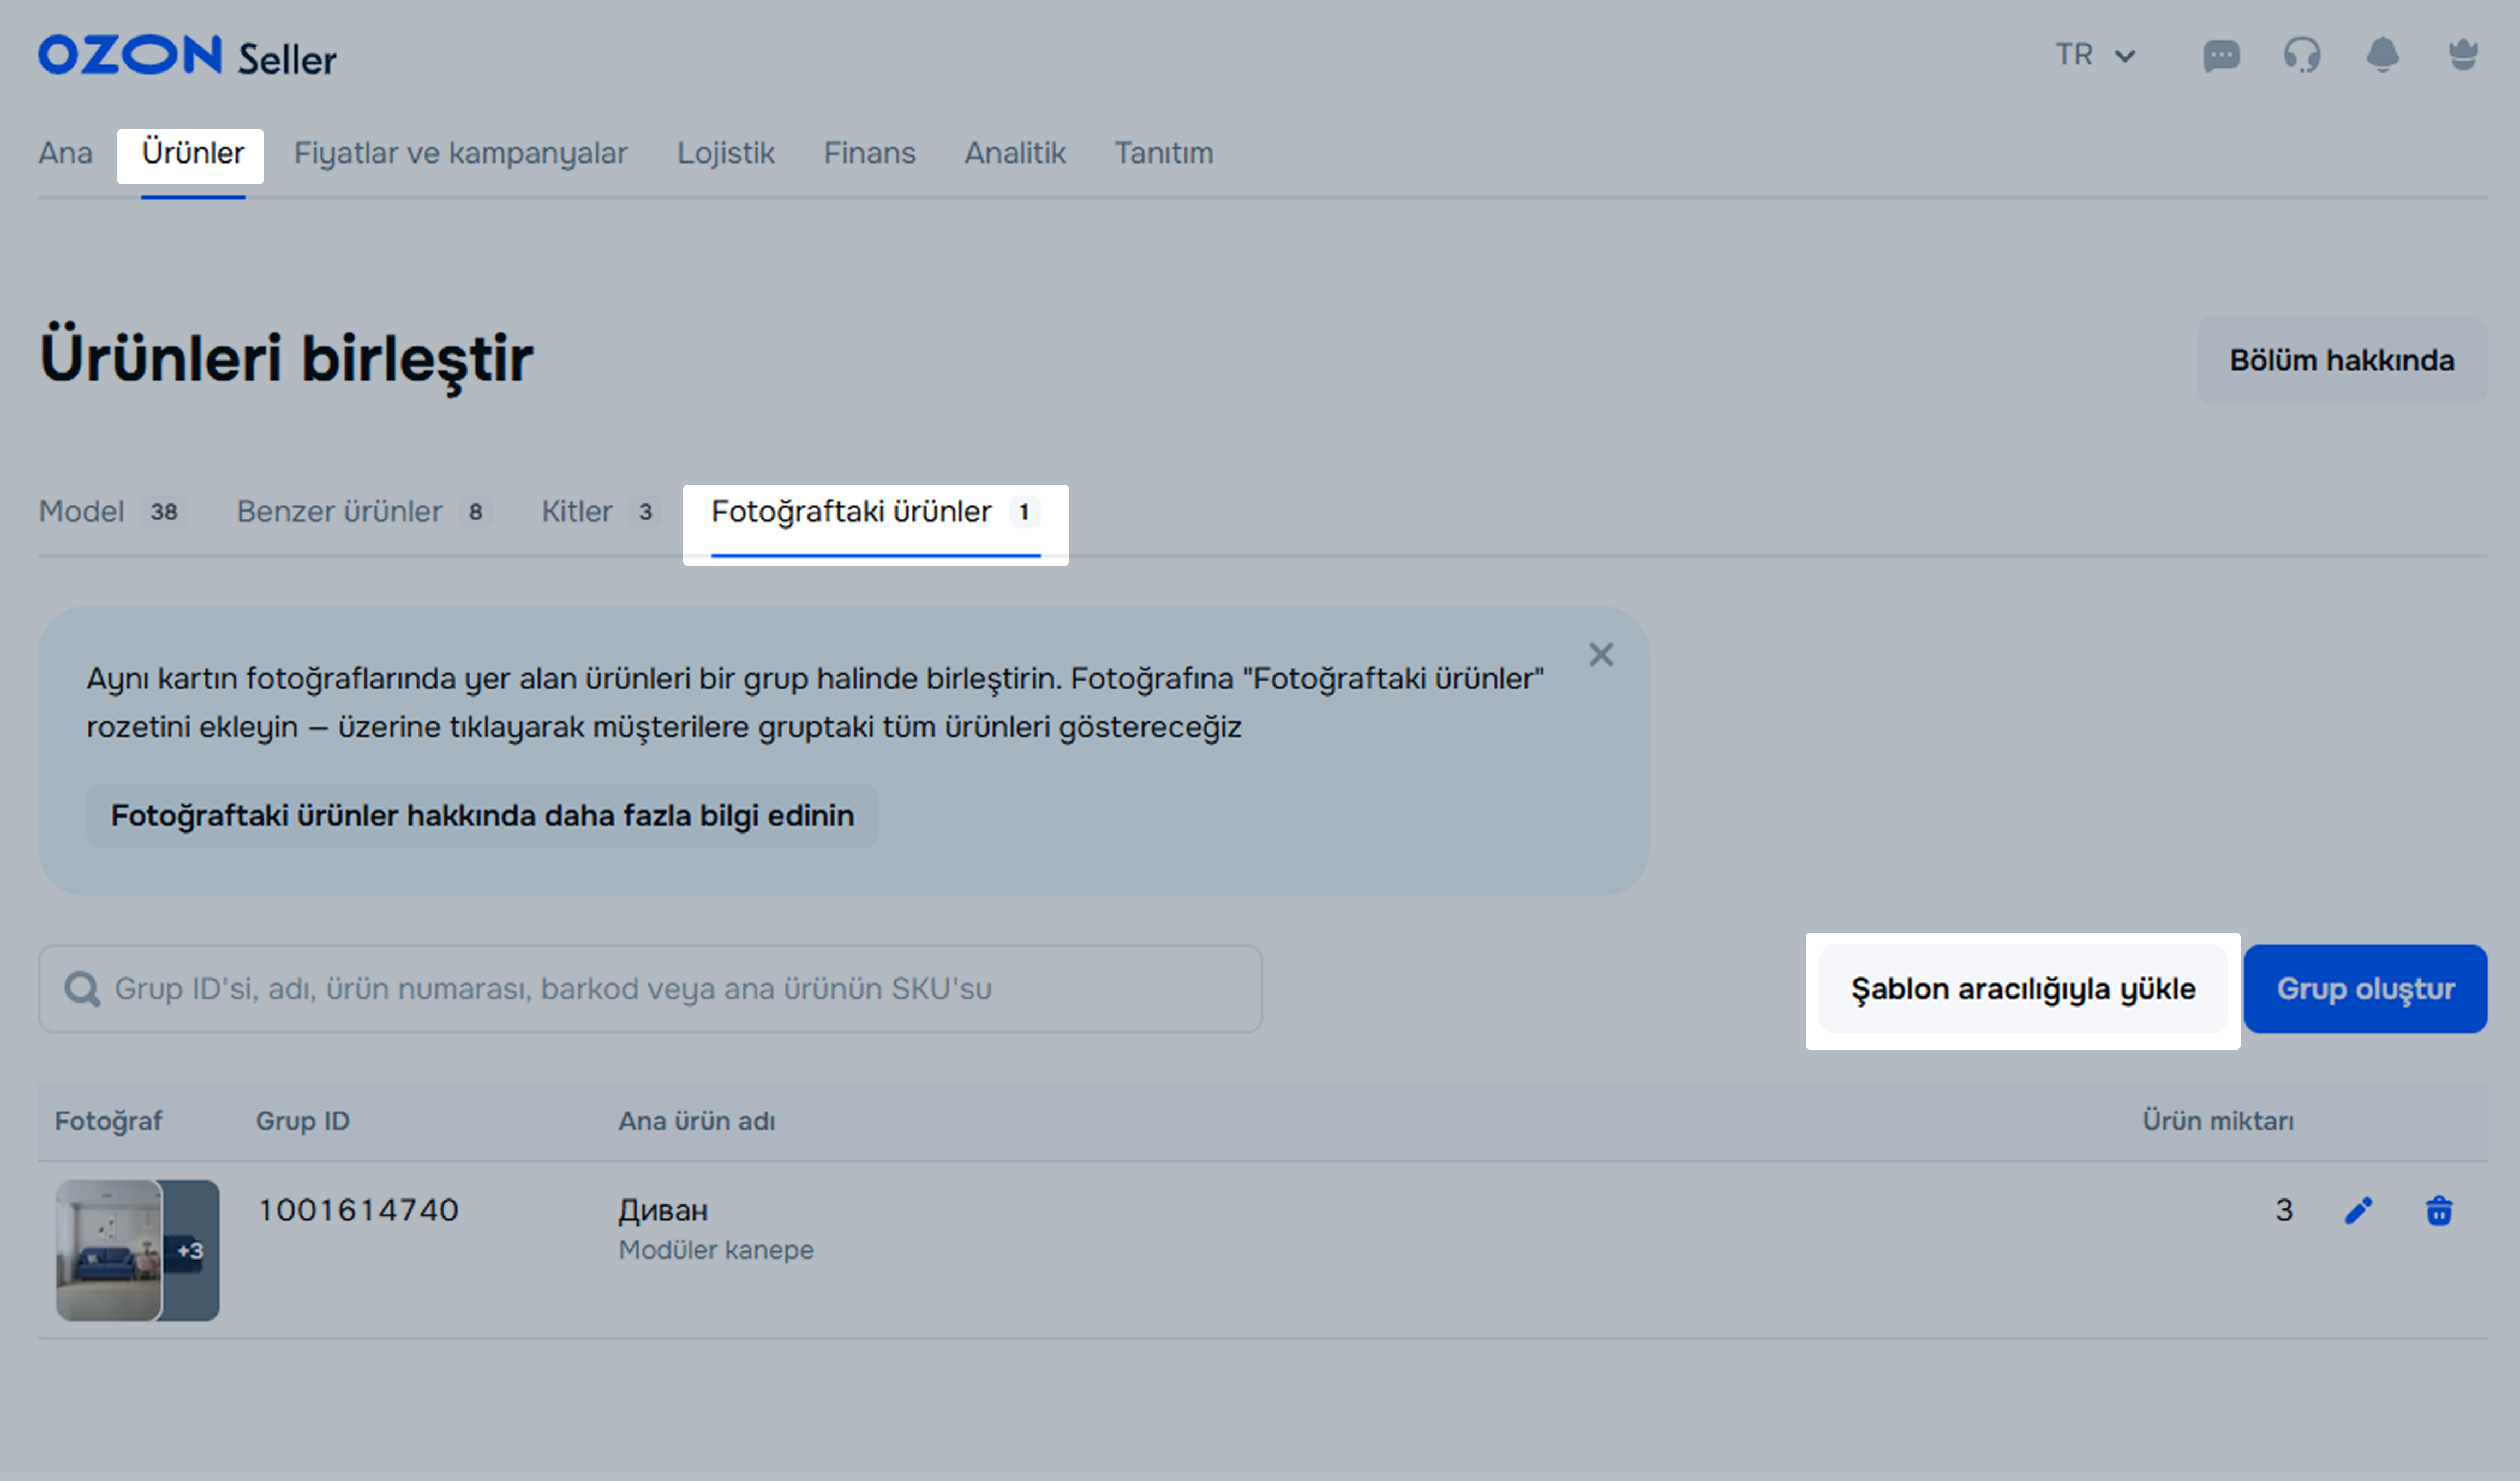
Task: Open the chat messages icon
Action: [2221, 56]
